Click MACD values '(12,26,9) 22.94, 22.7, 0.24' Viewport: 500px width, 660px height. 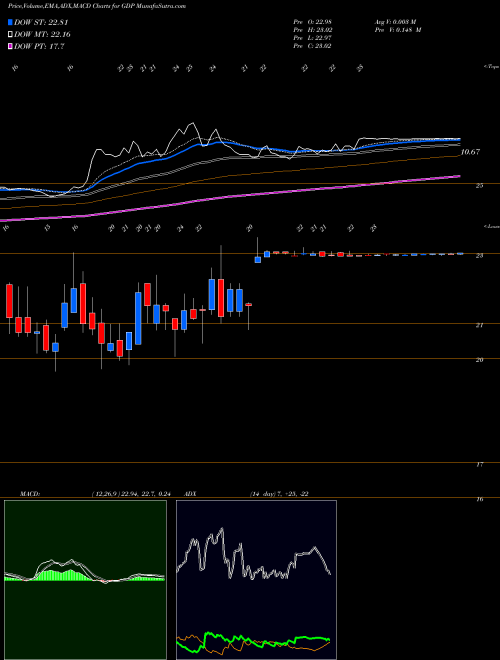130,493
